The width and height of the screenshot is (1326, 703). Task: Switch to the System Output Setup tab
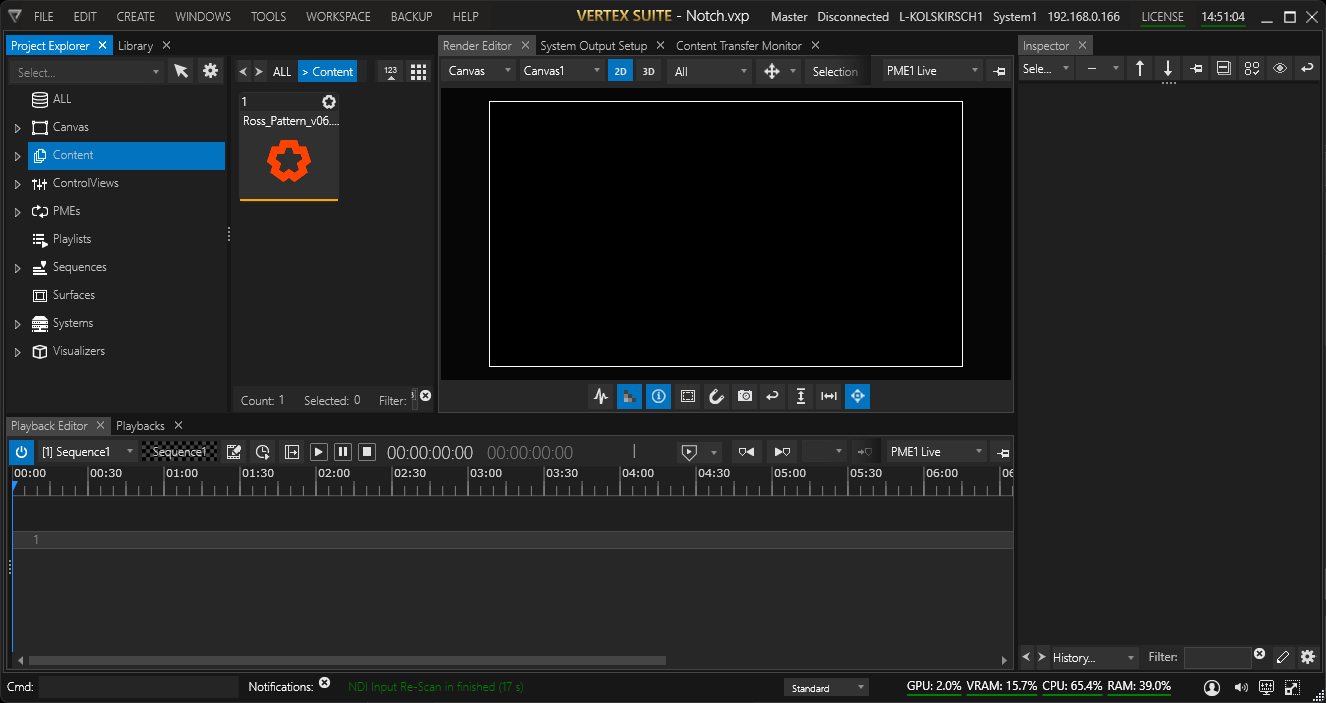(x=595, y=45)
